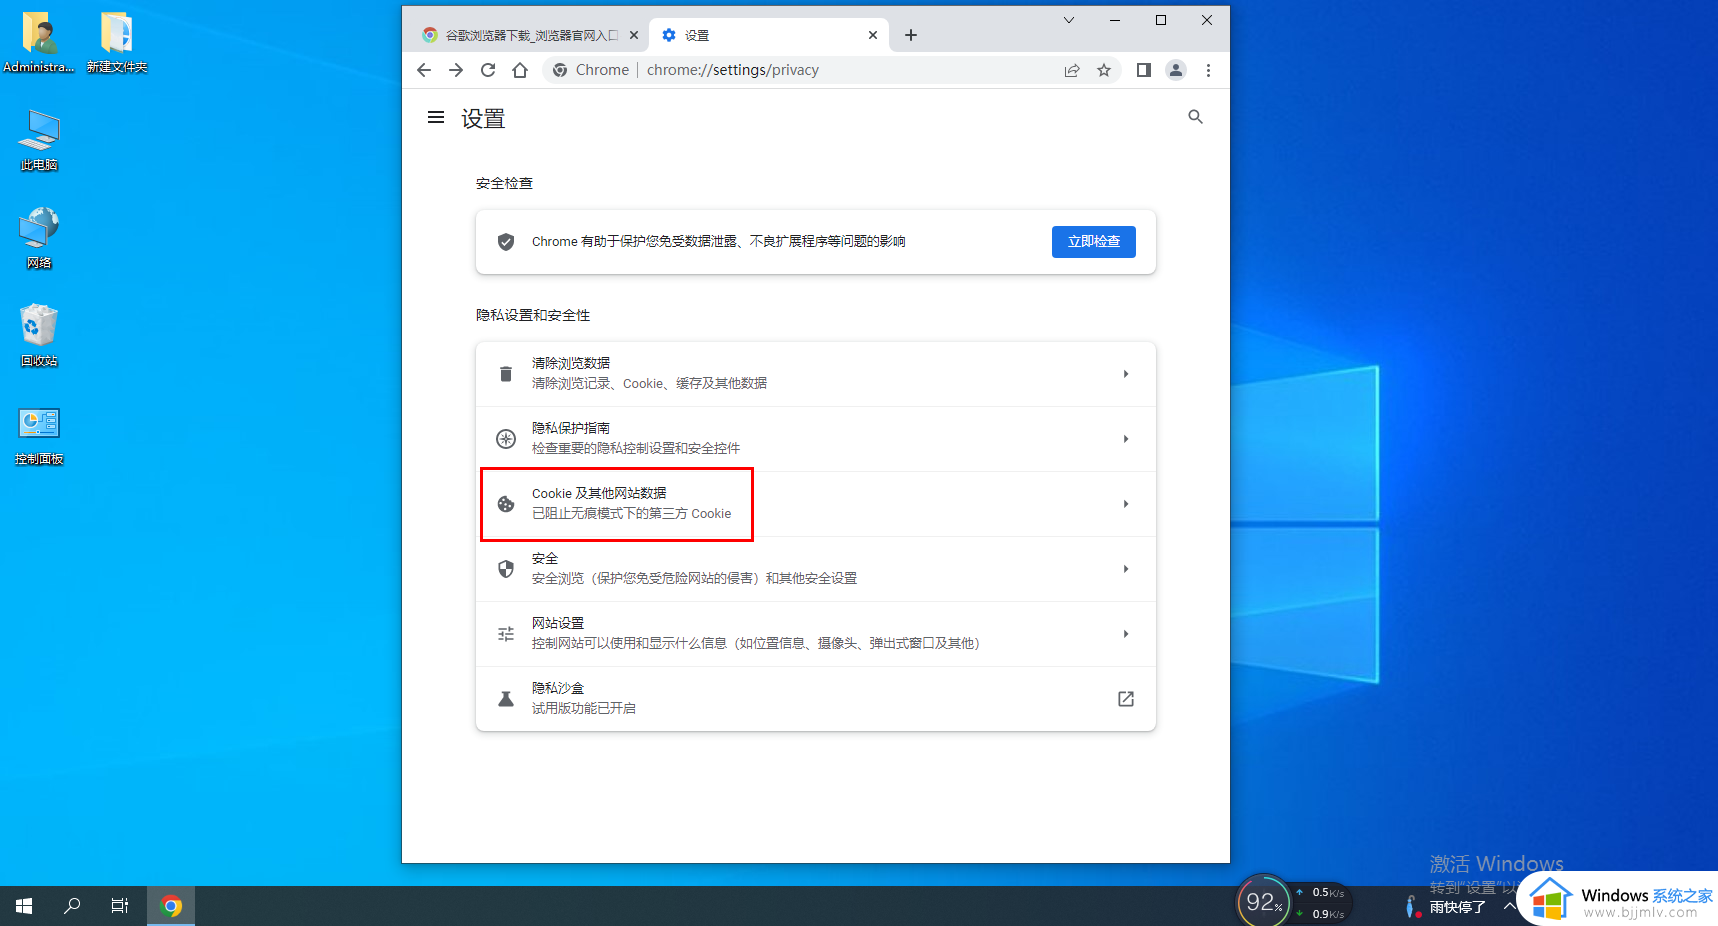Expand the 清除浏览数据 row arrow
This screenshot has width=1718, height=926.
coord(1125,374)
